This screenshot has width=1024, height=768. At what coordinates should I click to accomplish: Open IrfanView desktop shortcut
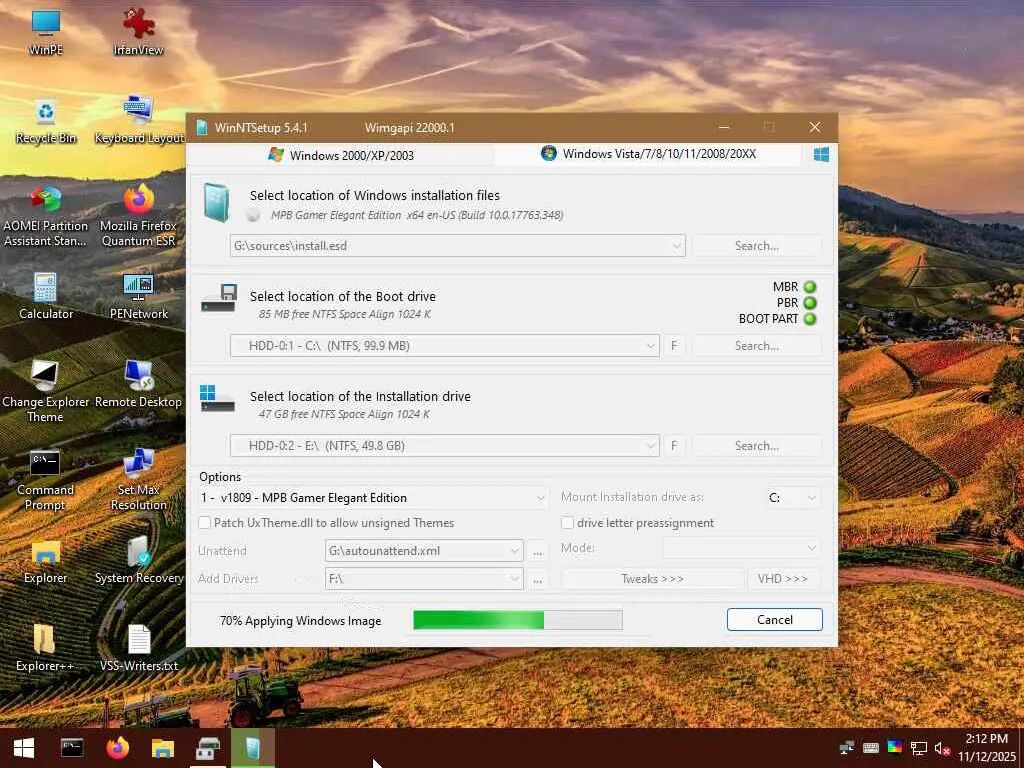point(138,31)
